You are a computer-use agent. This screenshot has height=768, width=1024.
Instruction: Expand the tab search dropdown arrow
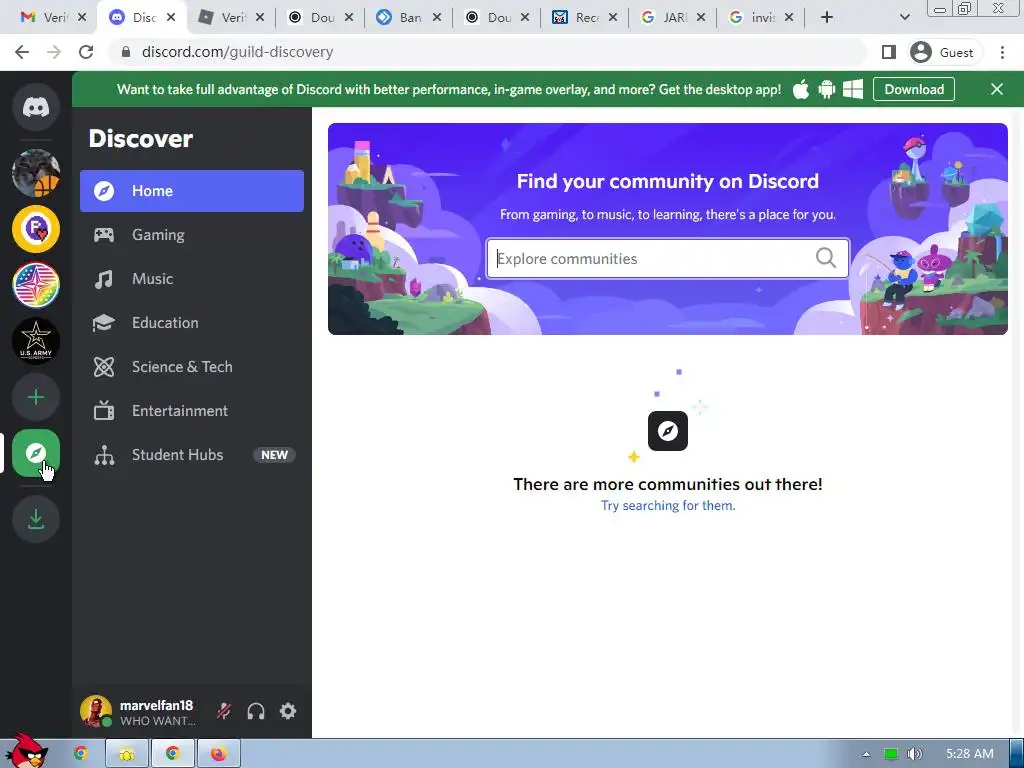(x=904, y=18)
